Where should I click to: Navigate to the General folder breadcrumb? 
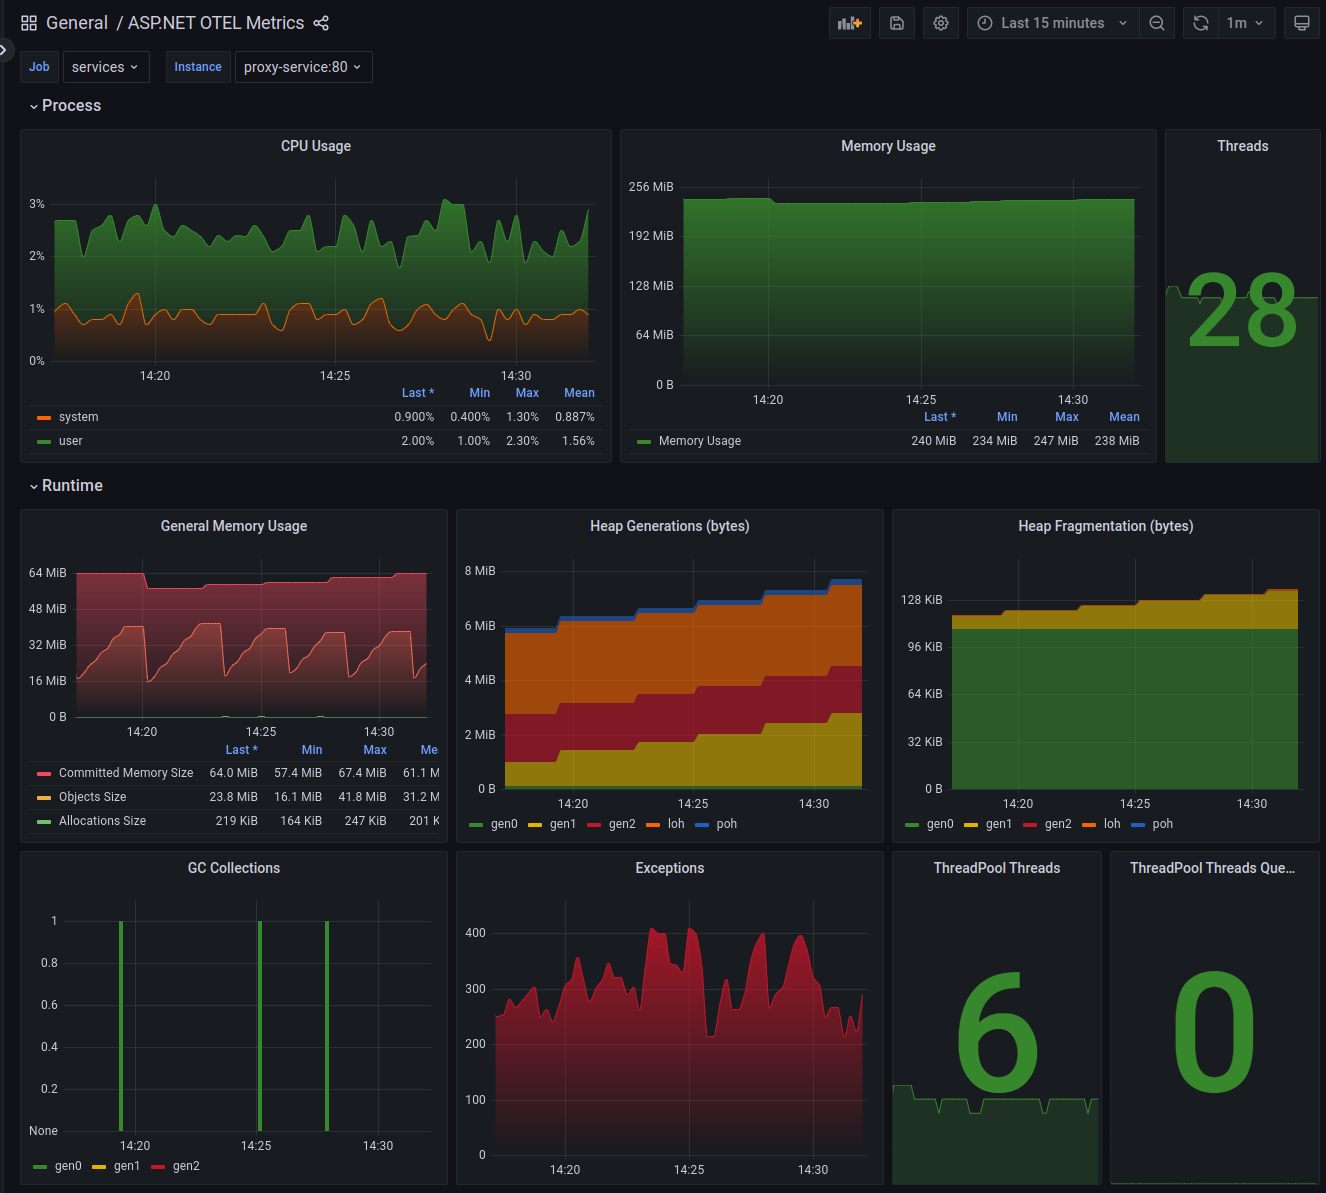pos(76,22)
